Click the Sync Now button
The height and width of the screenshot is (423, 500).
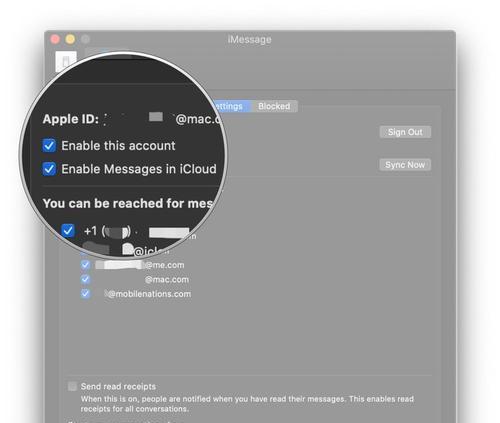pyautogui.click(x=405, y=165)
